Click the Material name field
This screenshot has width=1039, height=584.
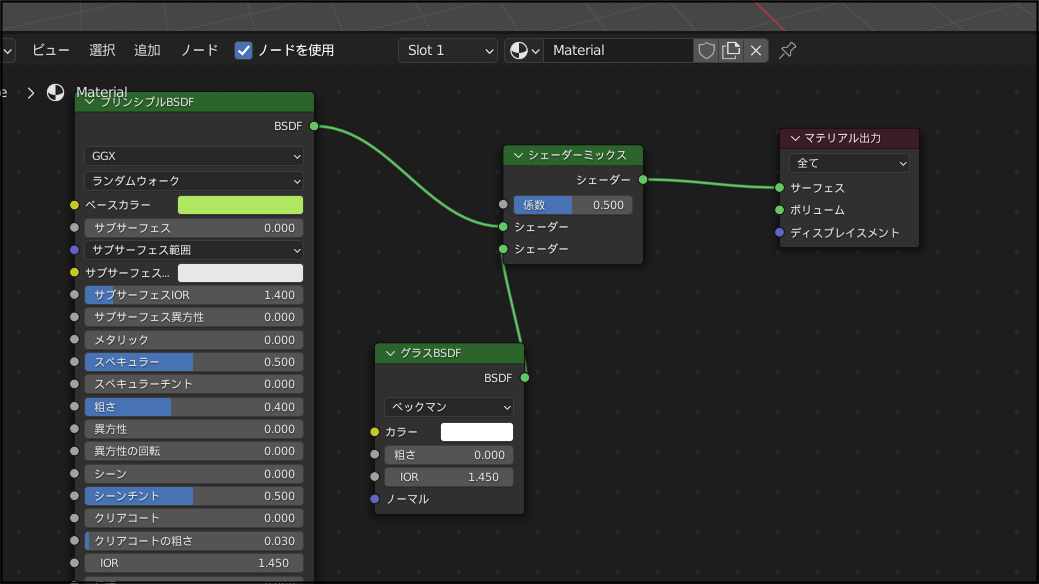pyautogui.click(x=618, y=50)
